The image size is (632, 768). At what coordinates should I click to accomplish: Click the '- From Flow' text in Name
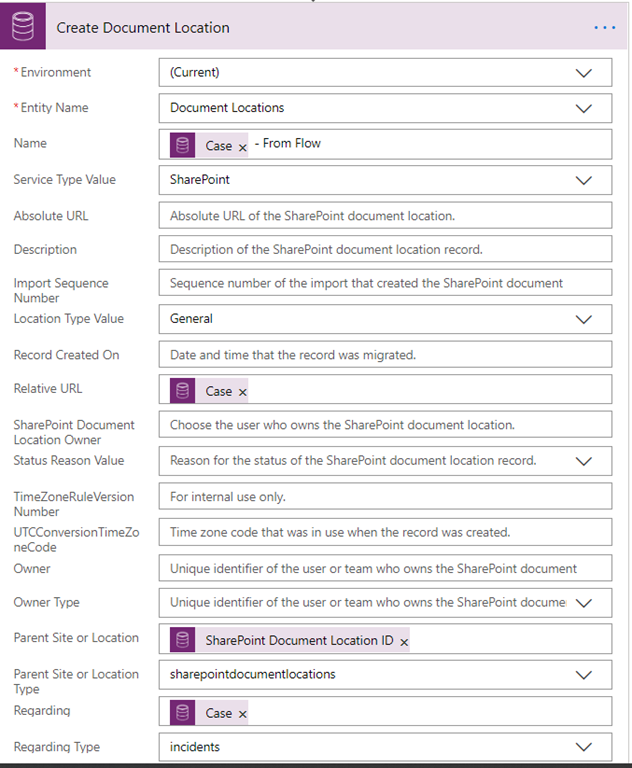(x=288, y=143)
